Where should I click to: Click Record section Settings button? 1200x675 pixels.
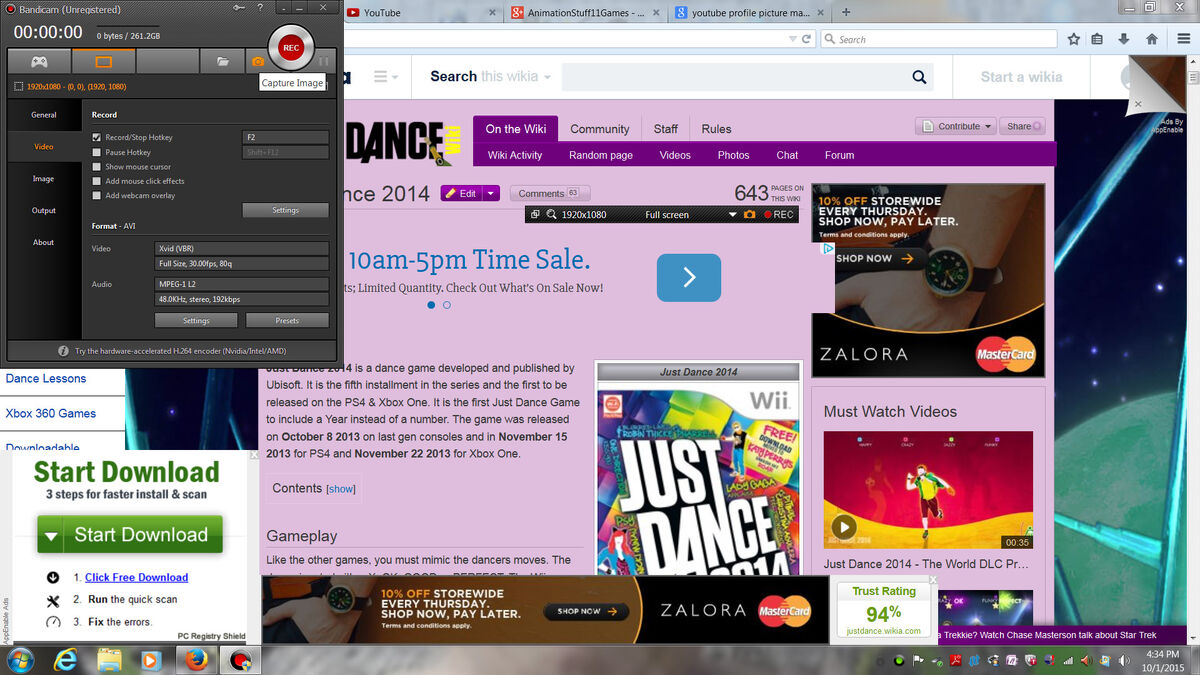pos(285,211)
